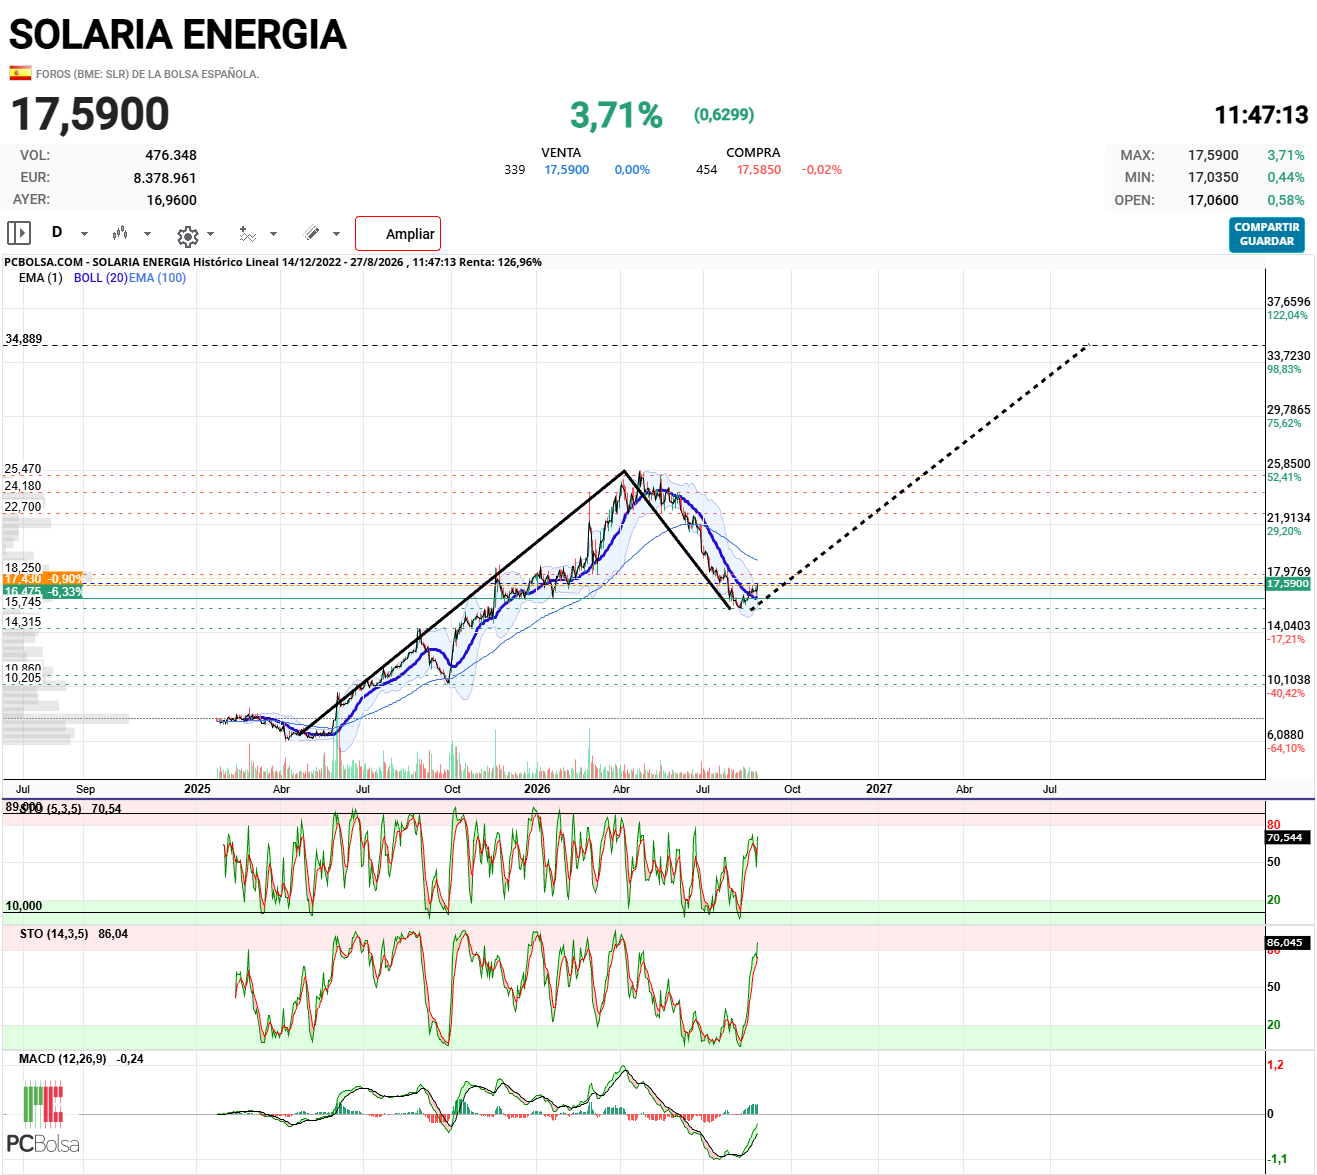The width and height of the screenshot is (1317, 1175).
Task: Expand the arrow beside the gear icon
Action: (x=211, y=234)
